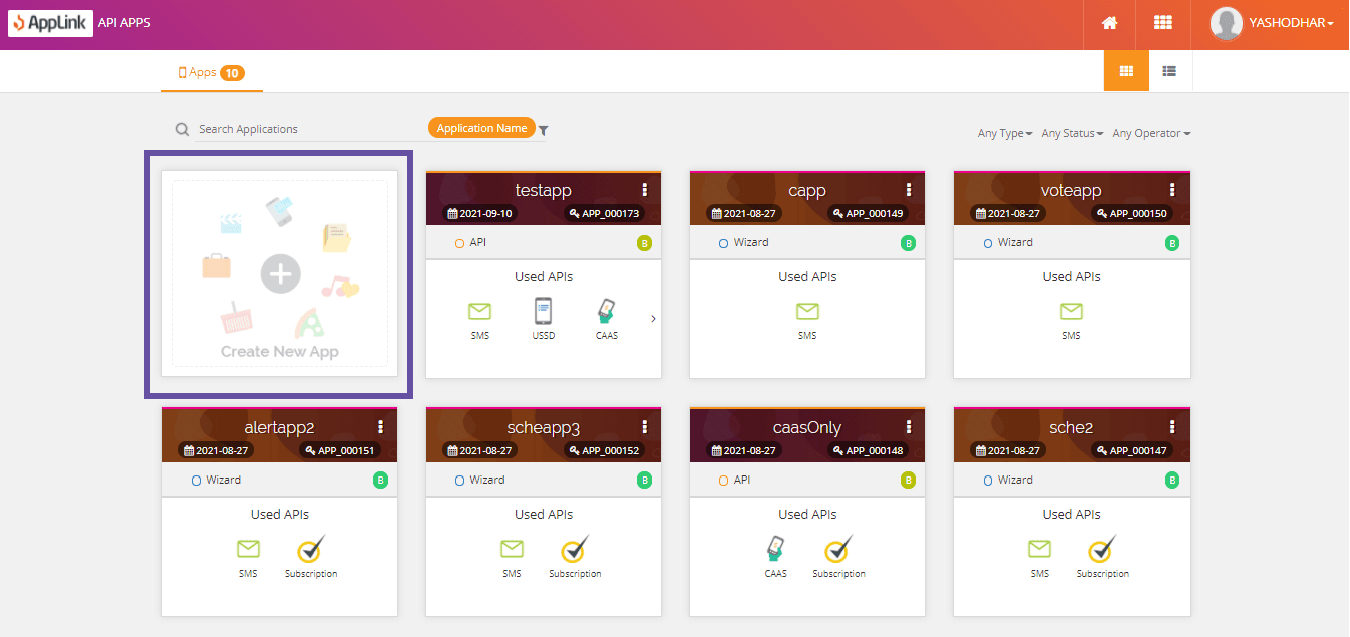Screen dimensions: 1350x637
Task: Click the USSD icon in testapp
Action: point(543,311)
